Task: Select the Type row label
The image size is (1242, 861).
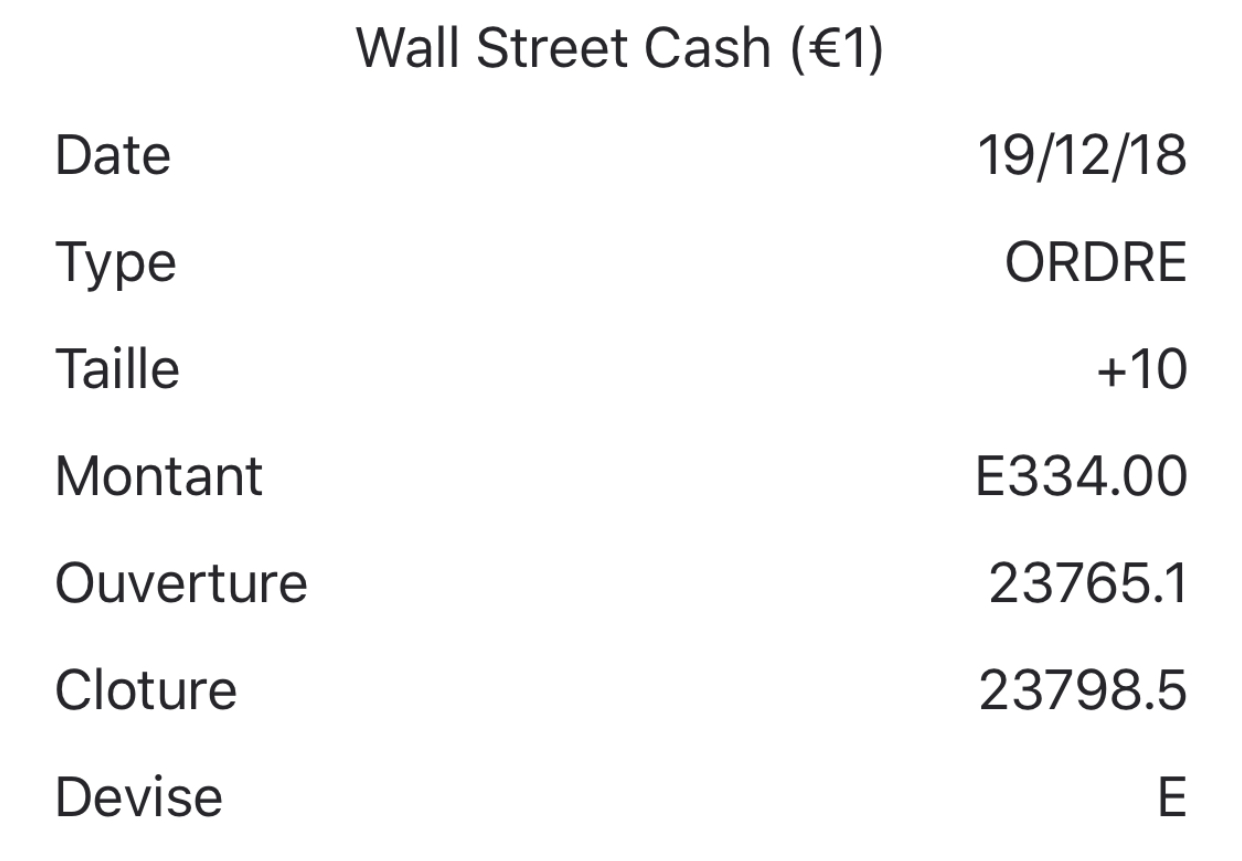Action: tap(116, 265)
